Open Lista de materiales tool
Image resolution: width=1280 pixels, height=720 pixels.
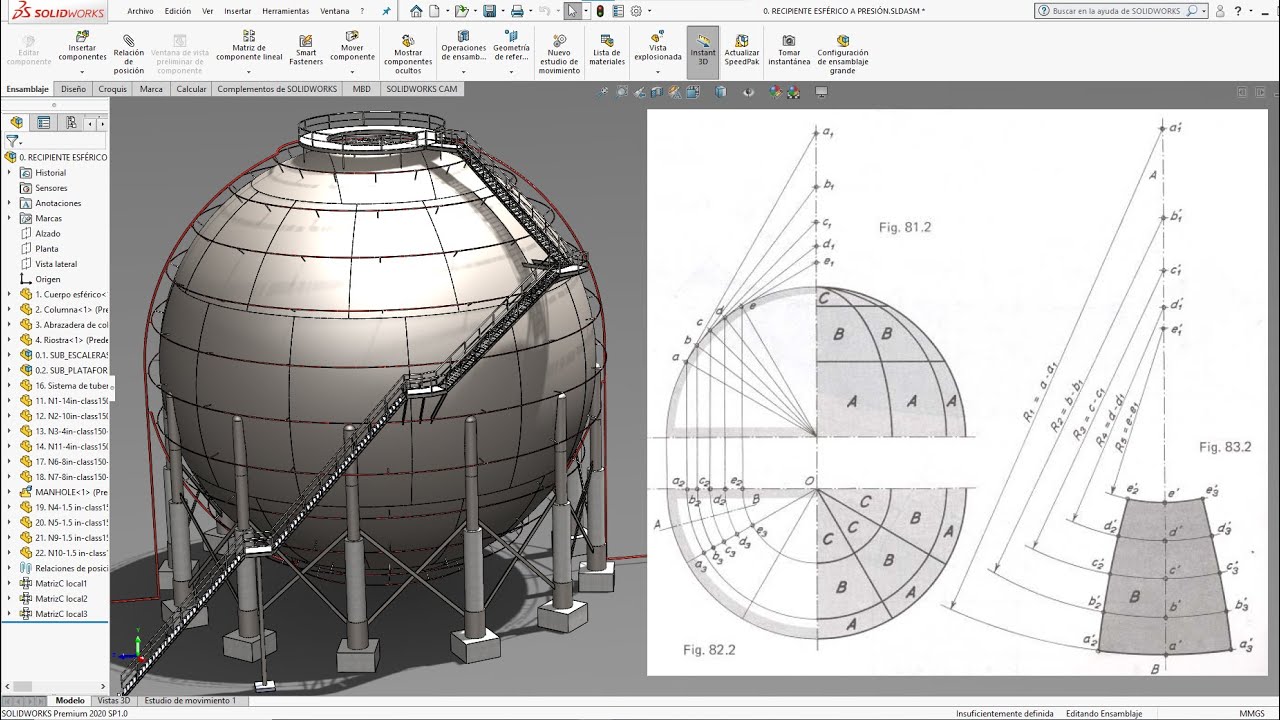click(x=607, y=50)
